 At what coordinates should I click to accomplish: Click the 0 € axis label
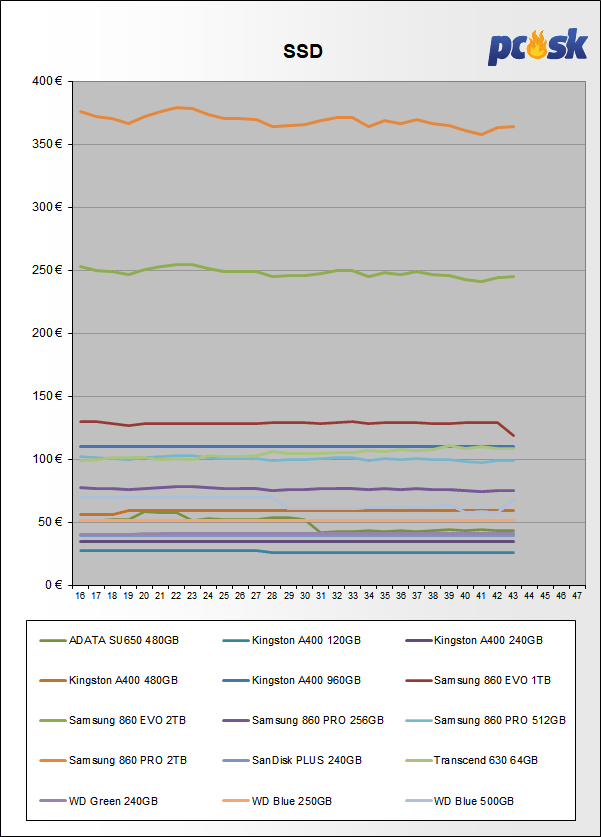(53, 585)
